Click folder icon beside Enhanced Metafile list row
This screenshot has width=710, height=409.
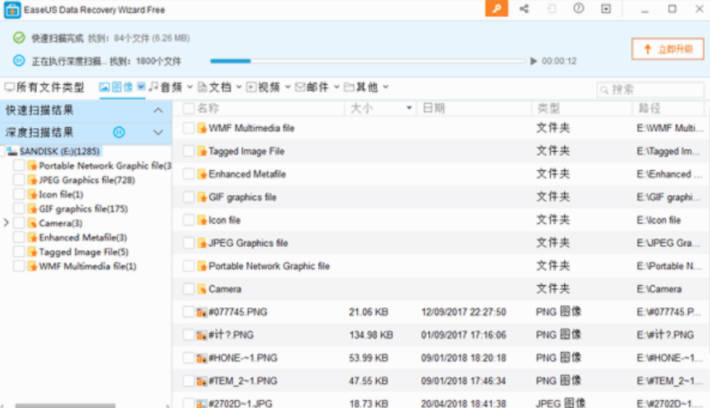coord(202,174)
